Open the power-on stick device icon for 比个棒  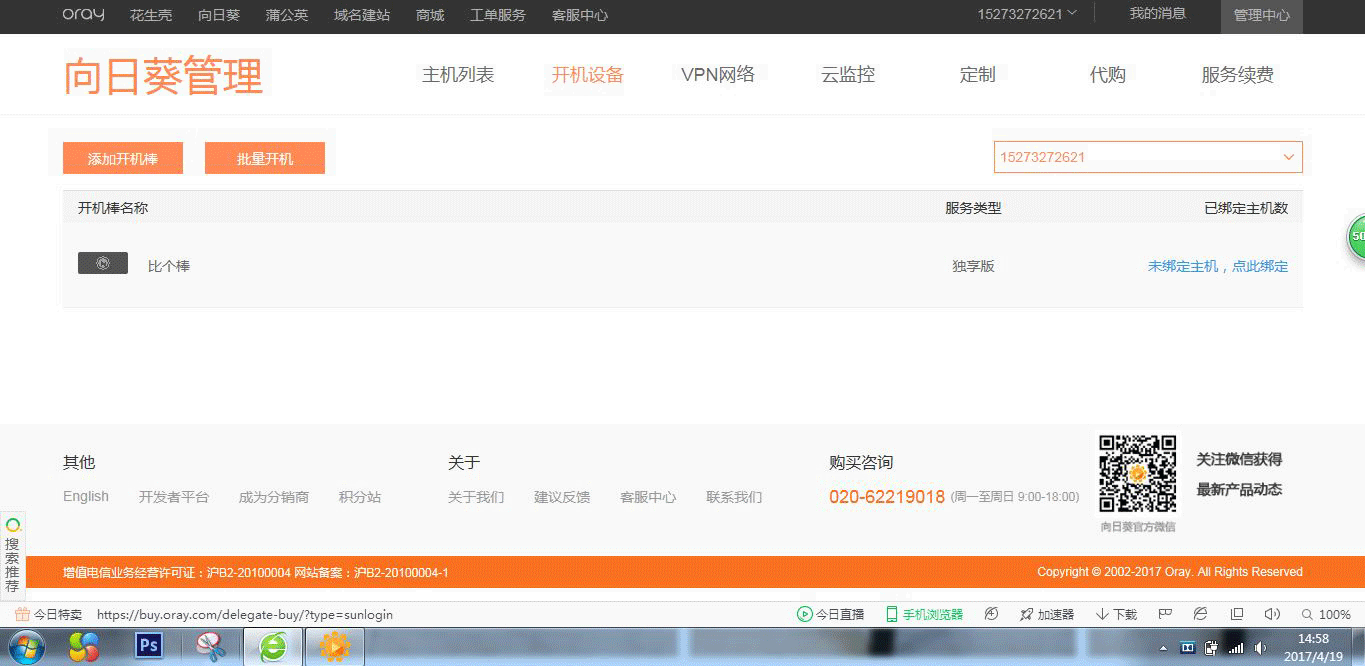pyautogui.click(x=103, y=264)
